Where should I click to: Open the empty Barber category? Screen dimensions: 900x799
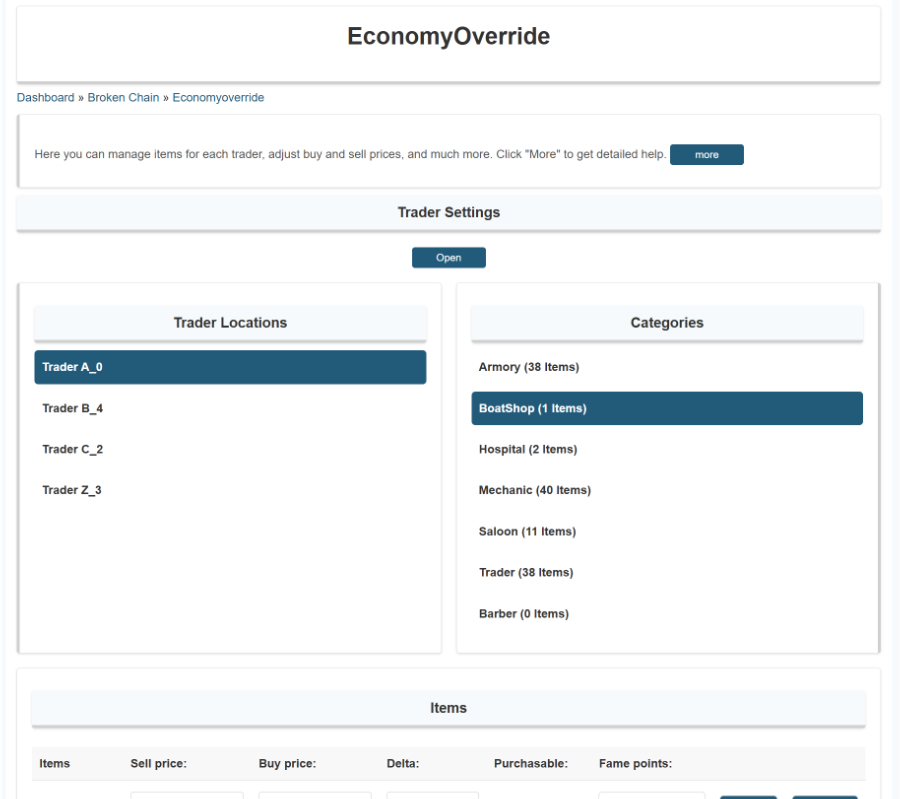pyautogui.click(x=667, y=613)
